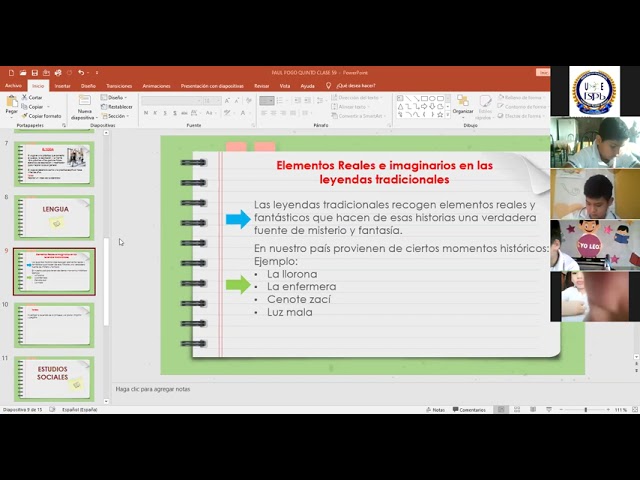Open the Transiciones ribbon tab
The width and height of the screenshot is (640, 480).
(118, 86)
